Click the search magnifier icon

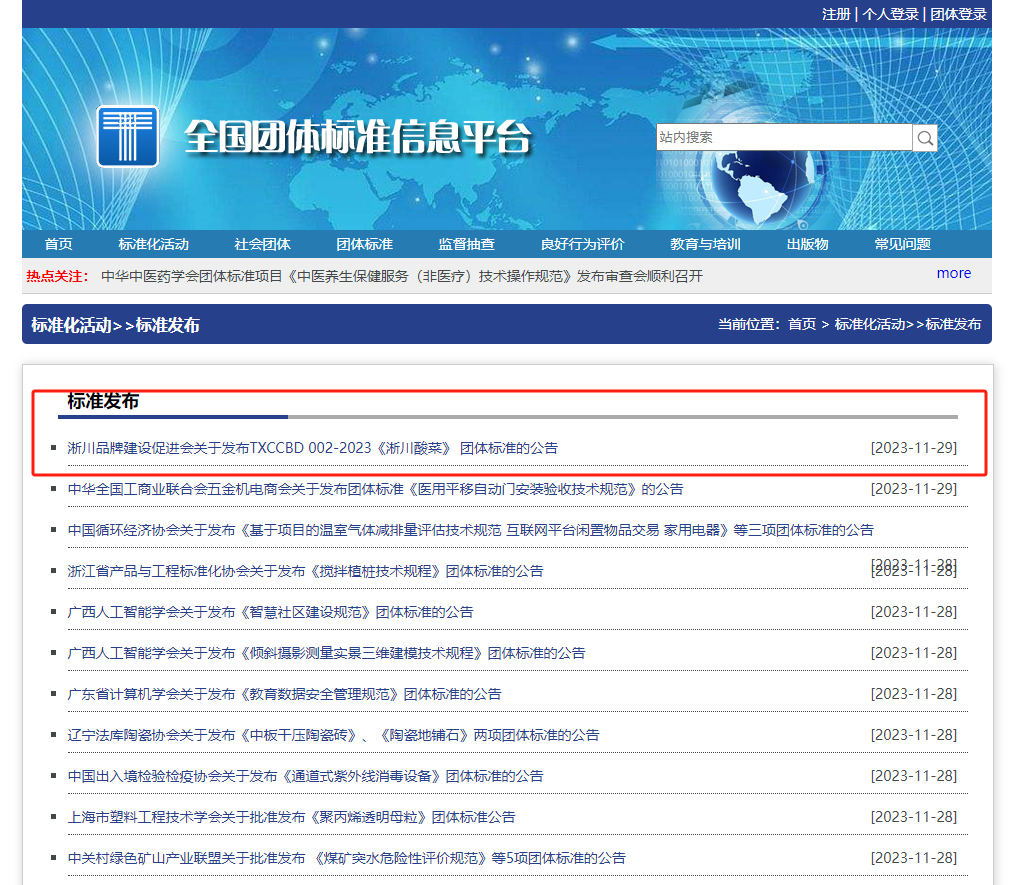coord(925,138)
